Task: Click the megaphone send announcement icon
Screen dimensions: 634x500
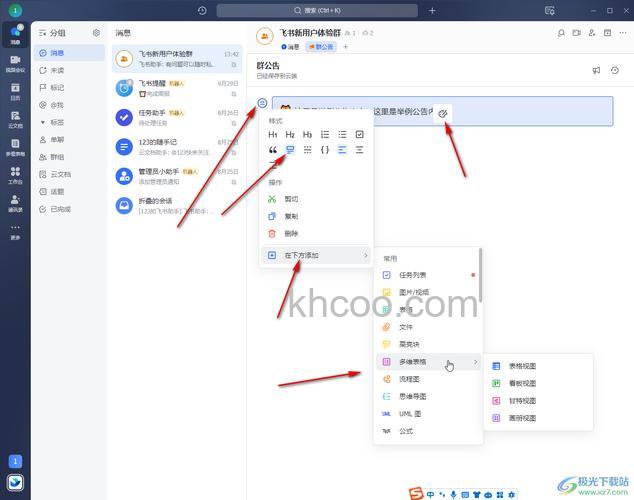Action: [x=596, y=70]
